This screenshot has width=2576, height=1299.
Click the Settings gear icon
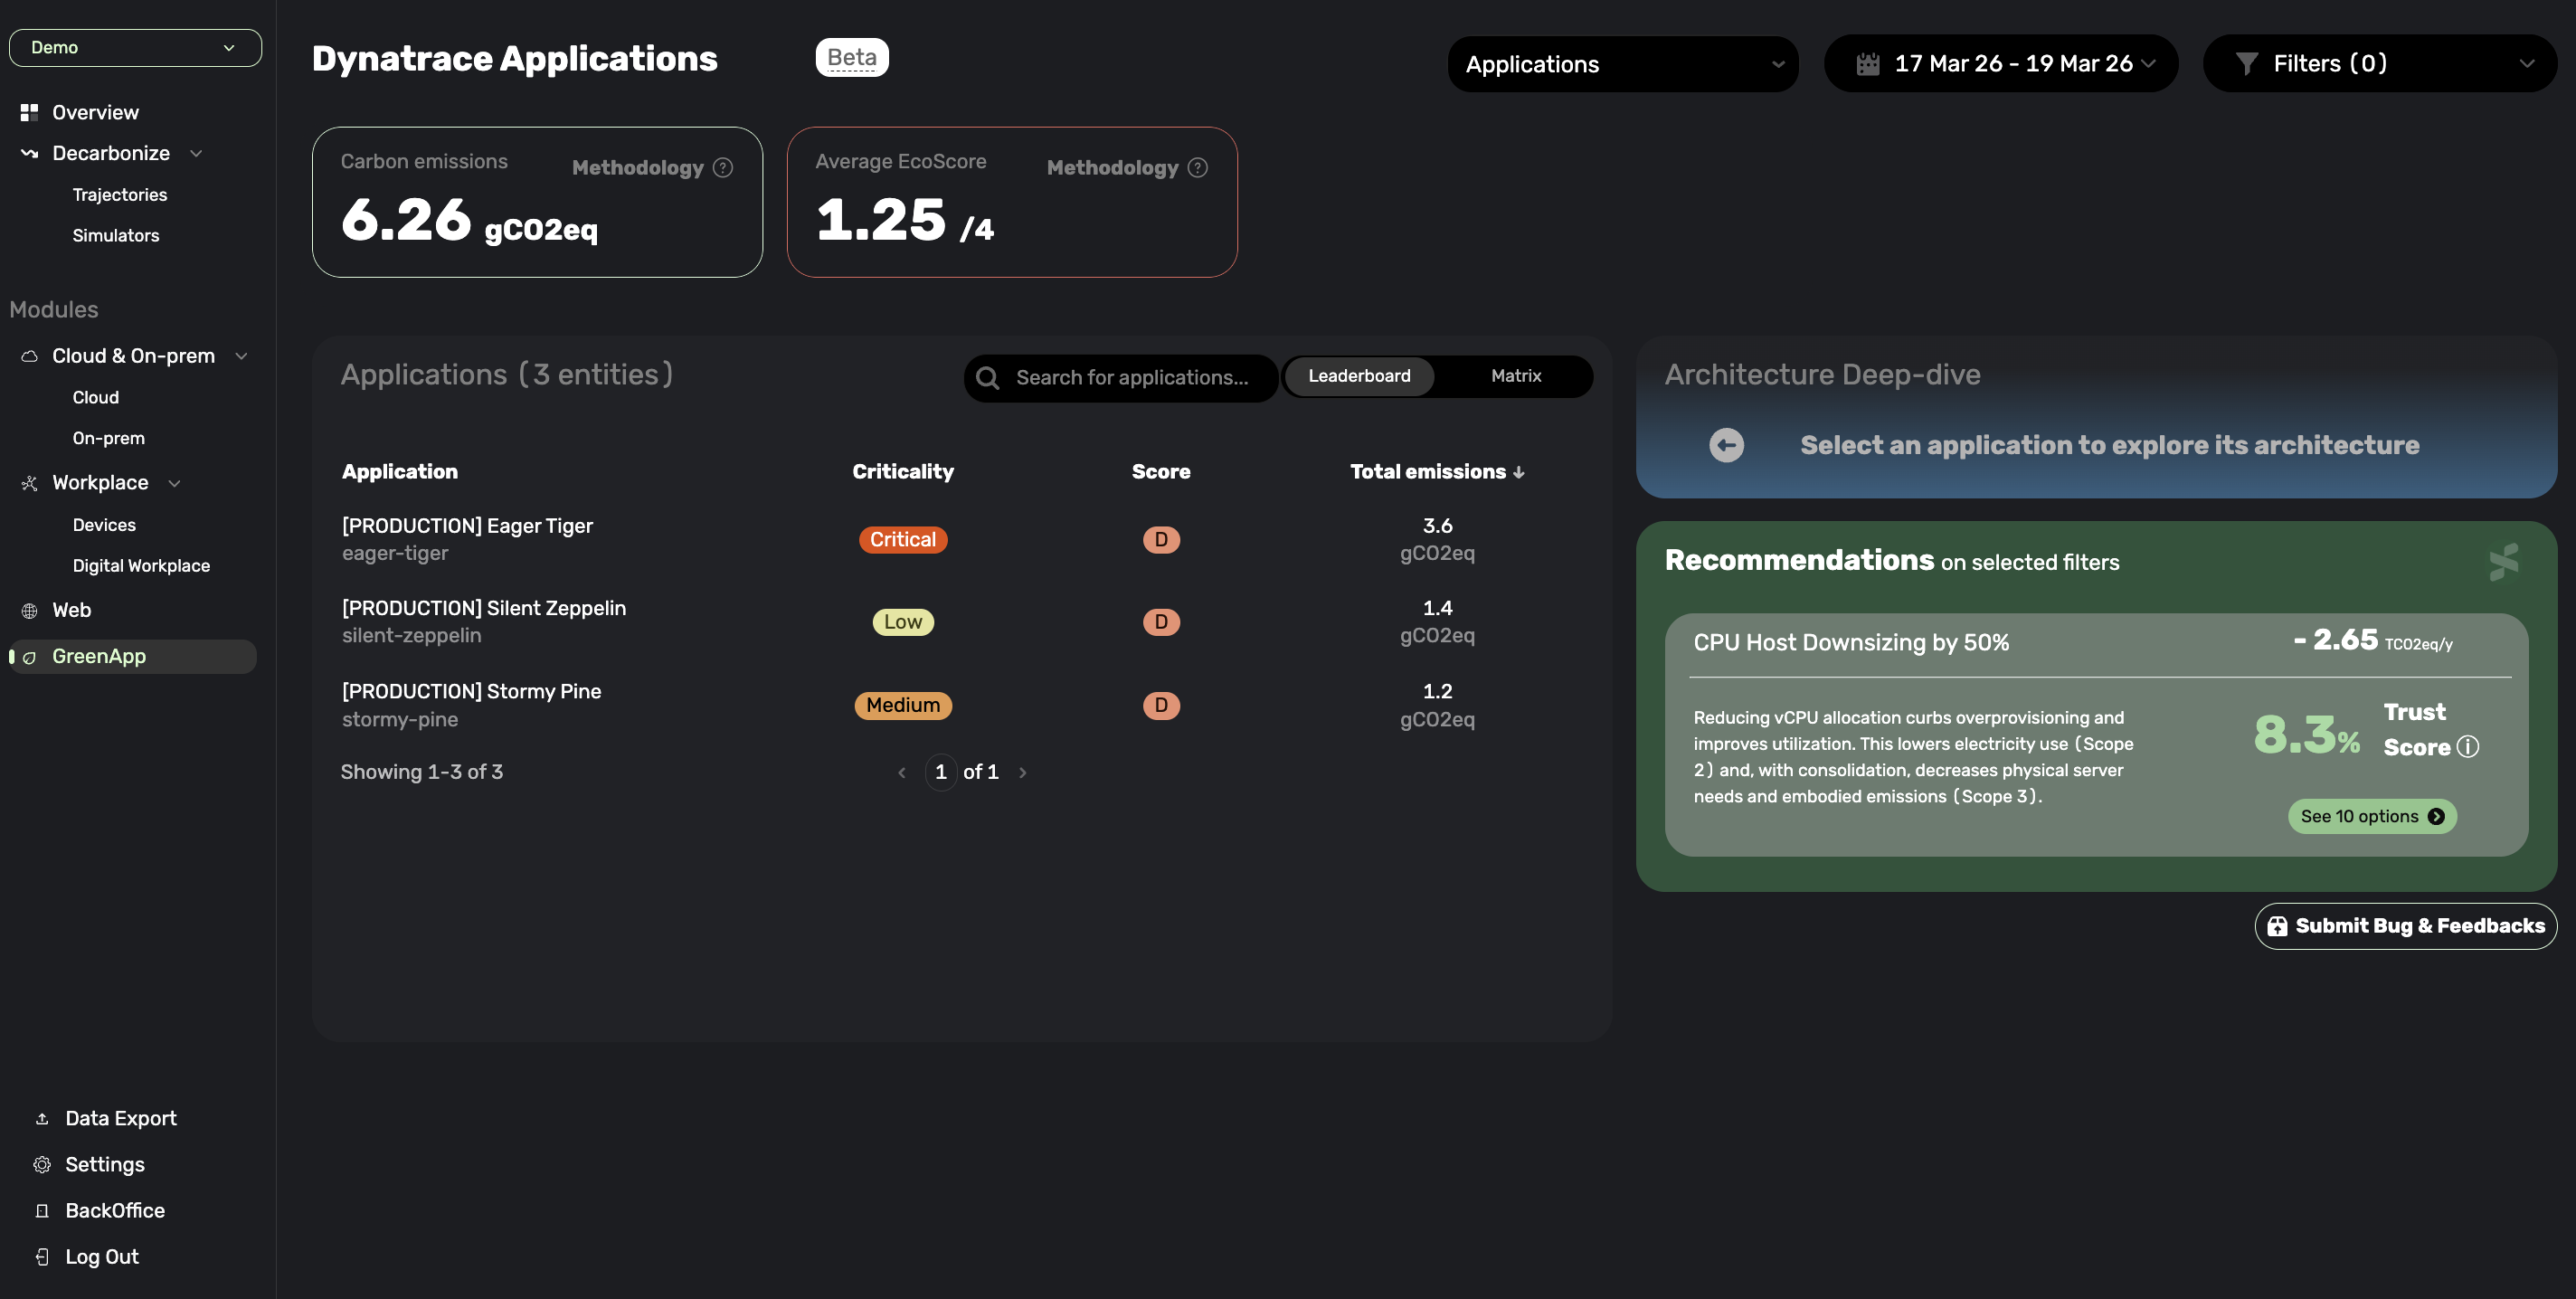point(42,1164)
